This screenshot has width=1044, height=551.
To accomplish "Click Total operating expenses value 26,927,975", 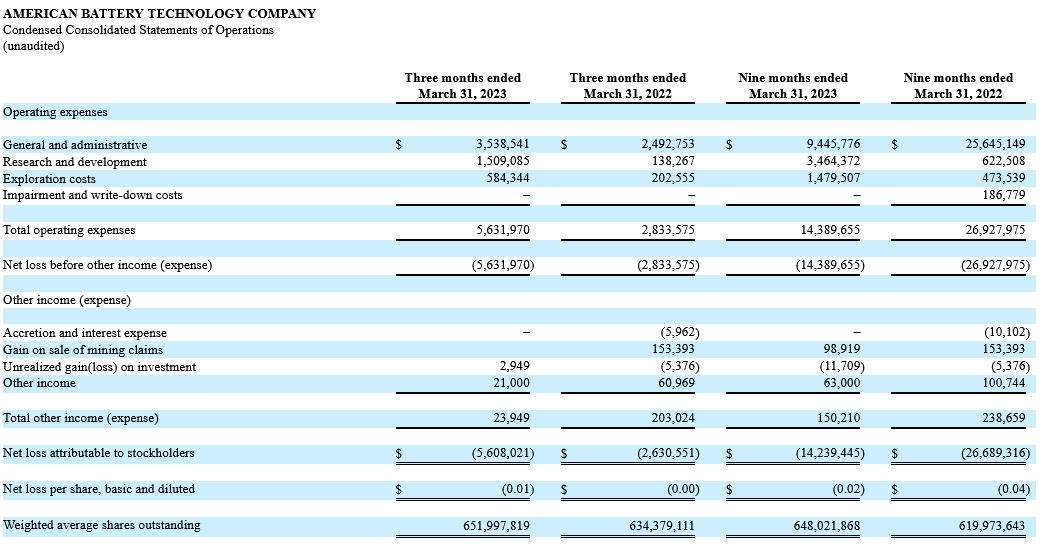I will [995, 230].
